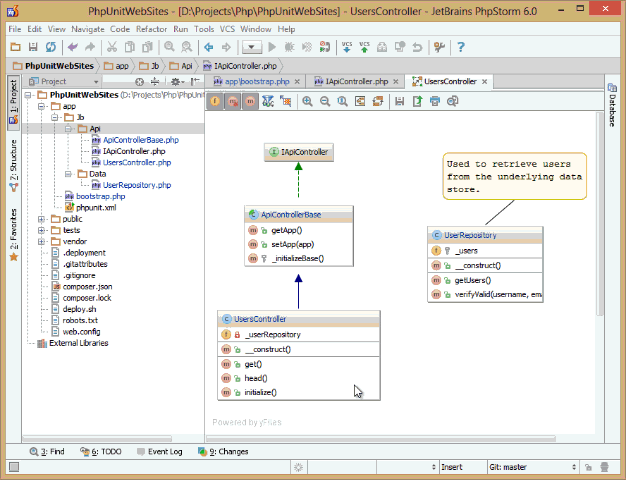This screenshot has width=626, height=480.
Task: Open the 3: Find tool window
Action: point(47,452)
